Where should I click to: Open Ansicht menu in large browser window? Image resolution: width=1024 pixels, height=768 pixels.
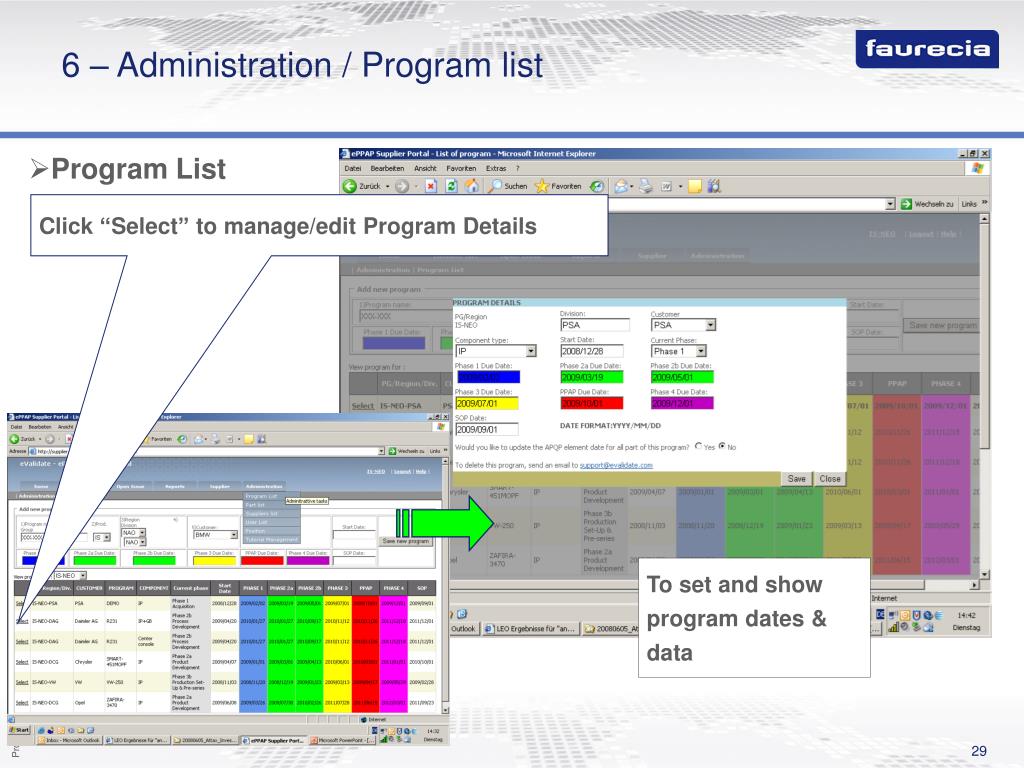click(425, 168)
